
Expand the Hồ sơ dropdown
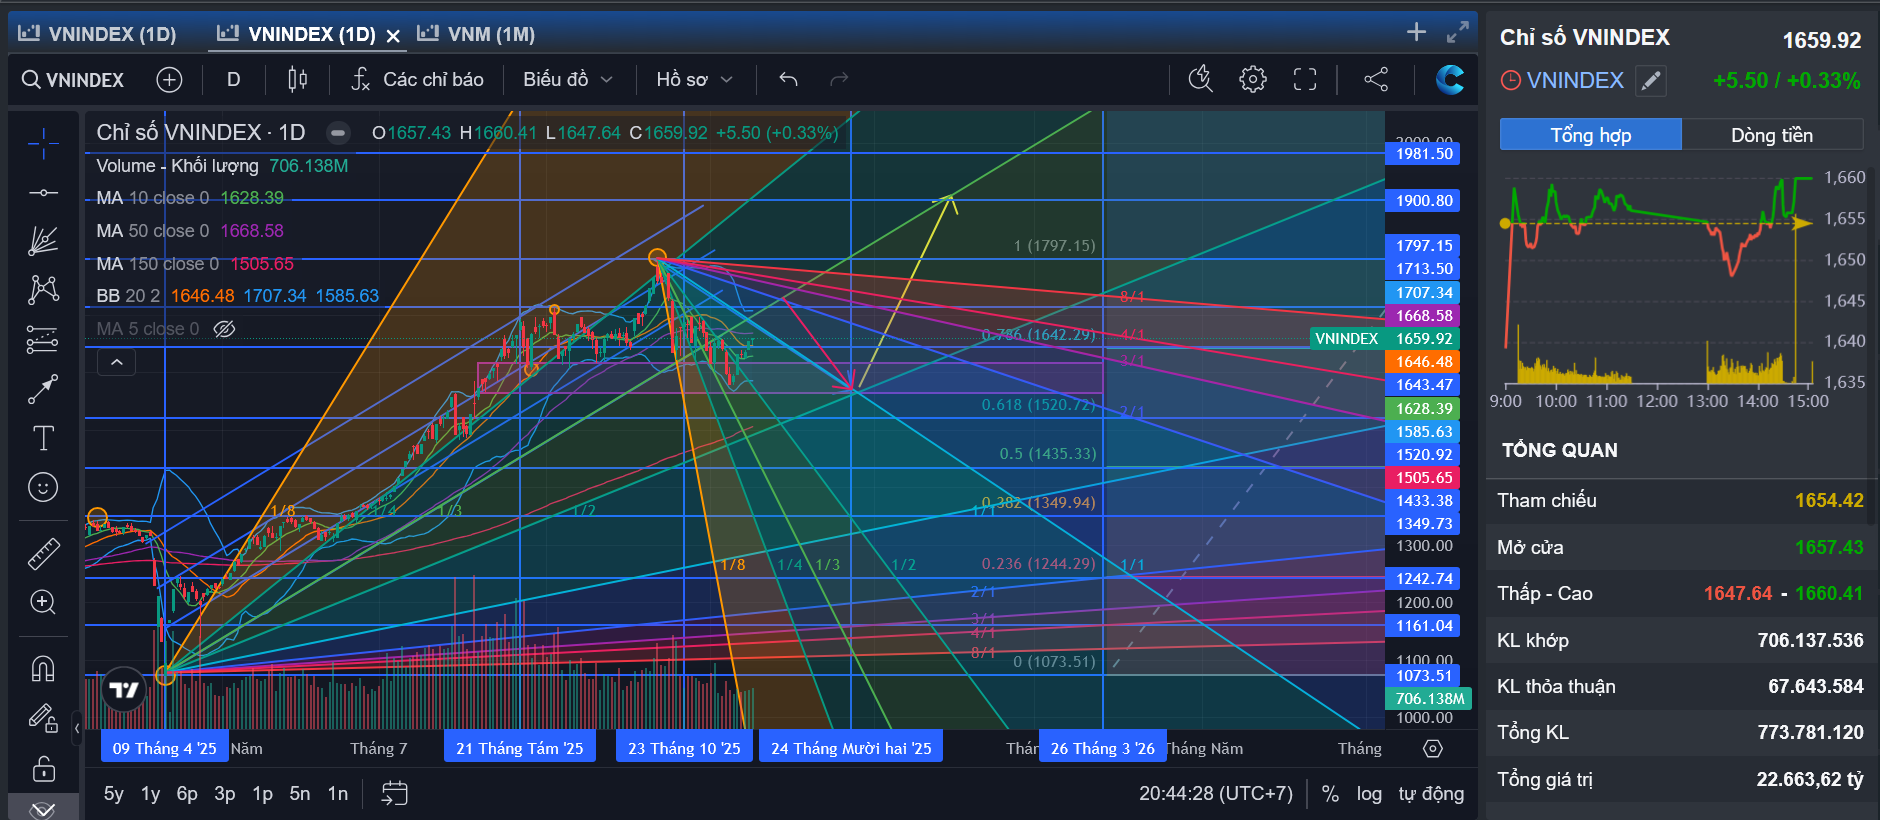tap(694, 80)
